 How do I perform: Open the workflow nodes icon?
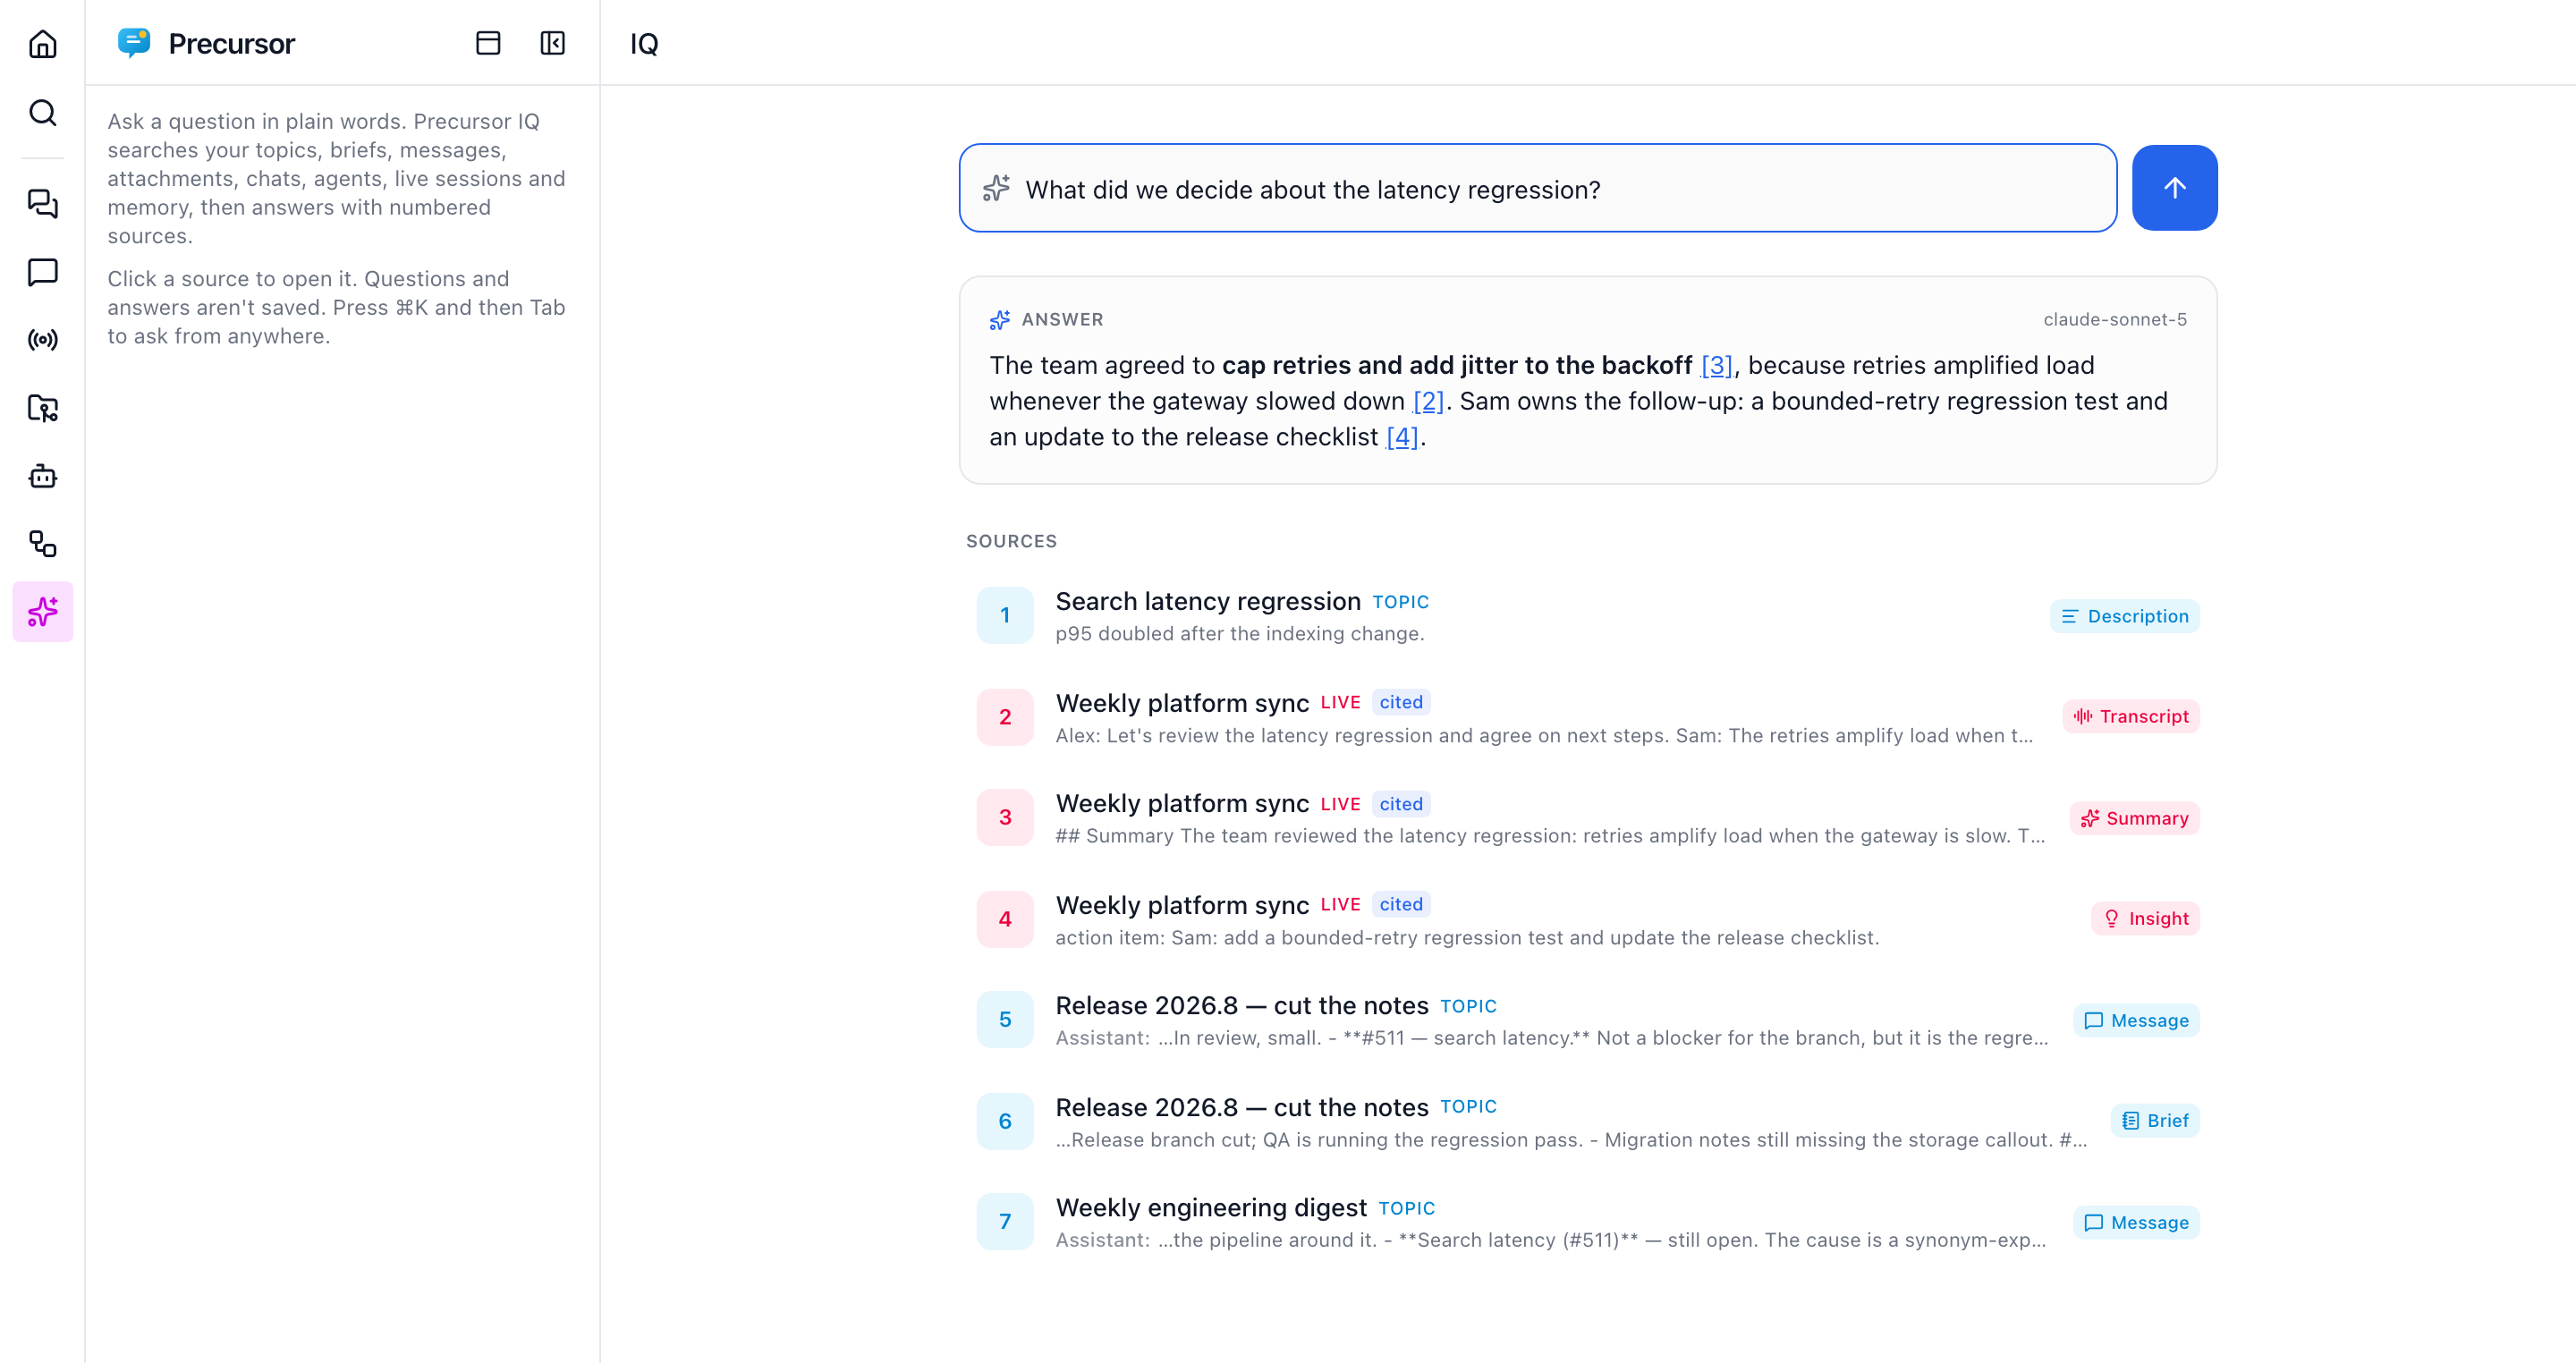(42, 544)
